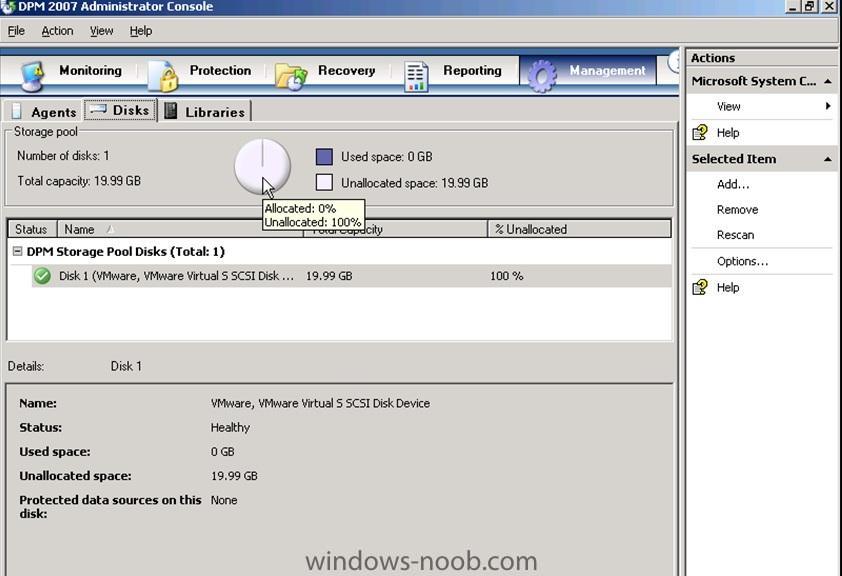Click the Recovery folder icon
Screen dimensions: 842x576
pyautogui.click(x=291, y=77)
